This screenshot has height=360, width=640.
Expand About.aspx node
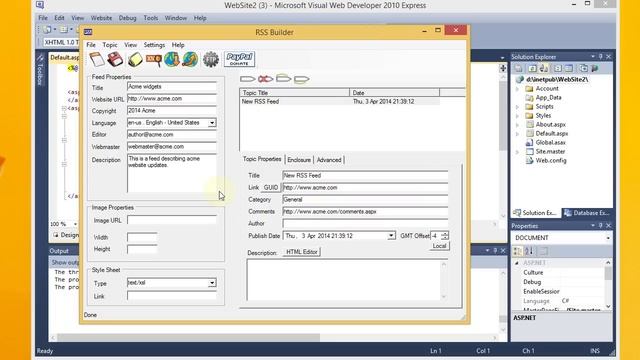pos(518,124)
